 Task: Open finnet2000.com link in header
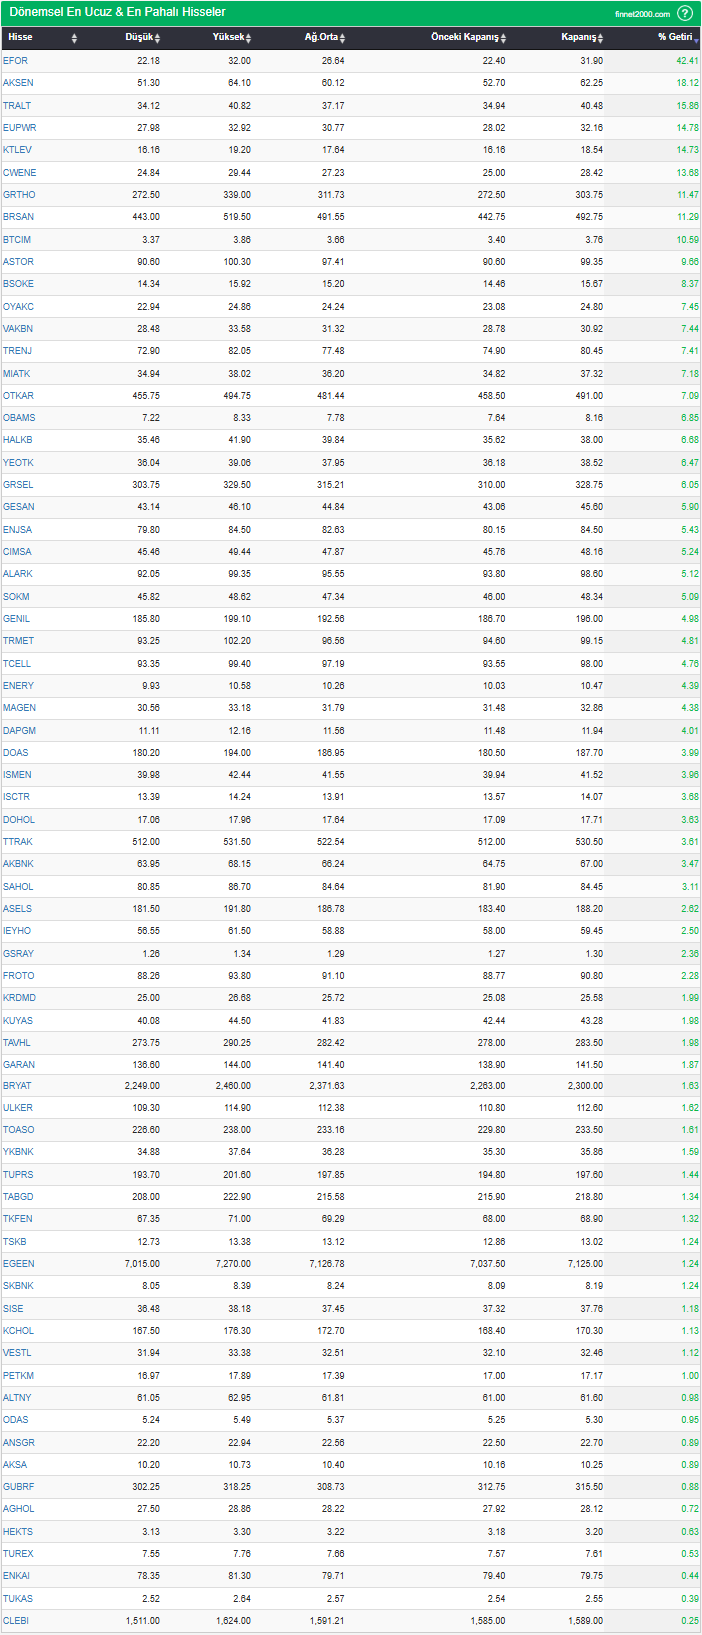click(x=642, y=14)
